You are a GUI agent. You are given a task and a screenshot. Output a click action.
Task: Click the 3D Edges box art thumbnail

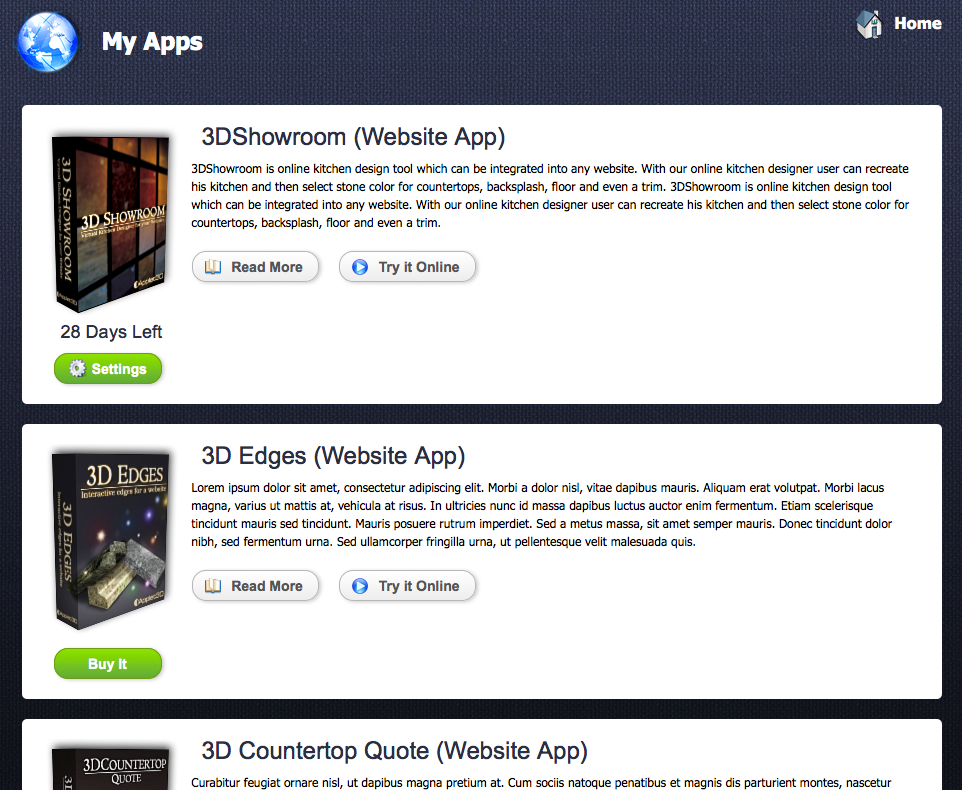(110, 538)
